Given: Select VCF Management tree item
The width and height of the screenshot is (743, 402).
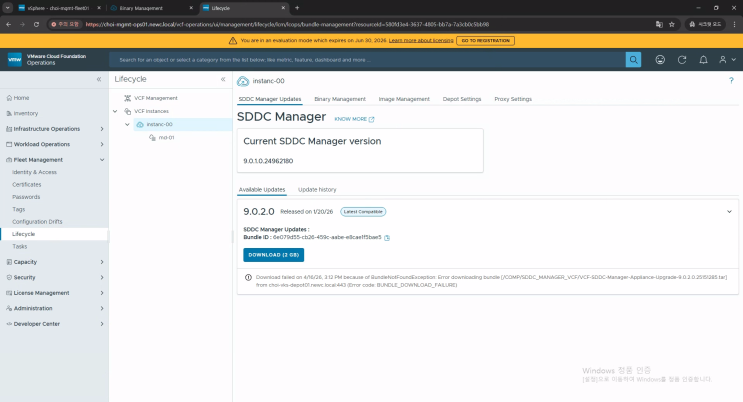Looking at the screenshot, I should pyautogui.click(x=155, y=98).
